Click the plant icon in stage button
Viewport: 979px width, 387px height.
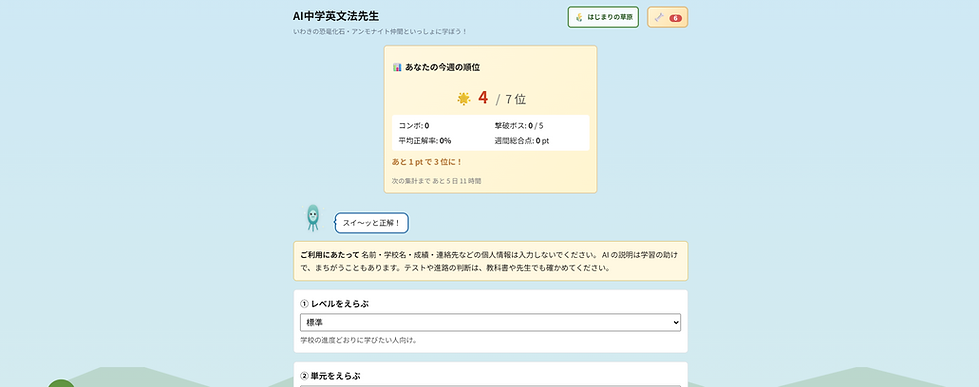click(579, 17)
